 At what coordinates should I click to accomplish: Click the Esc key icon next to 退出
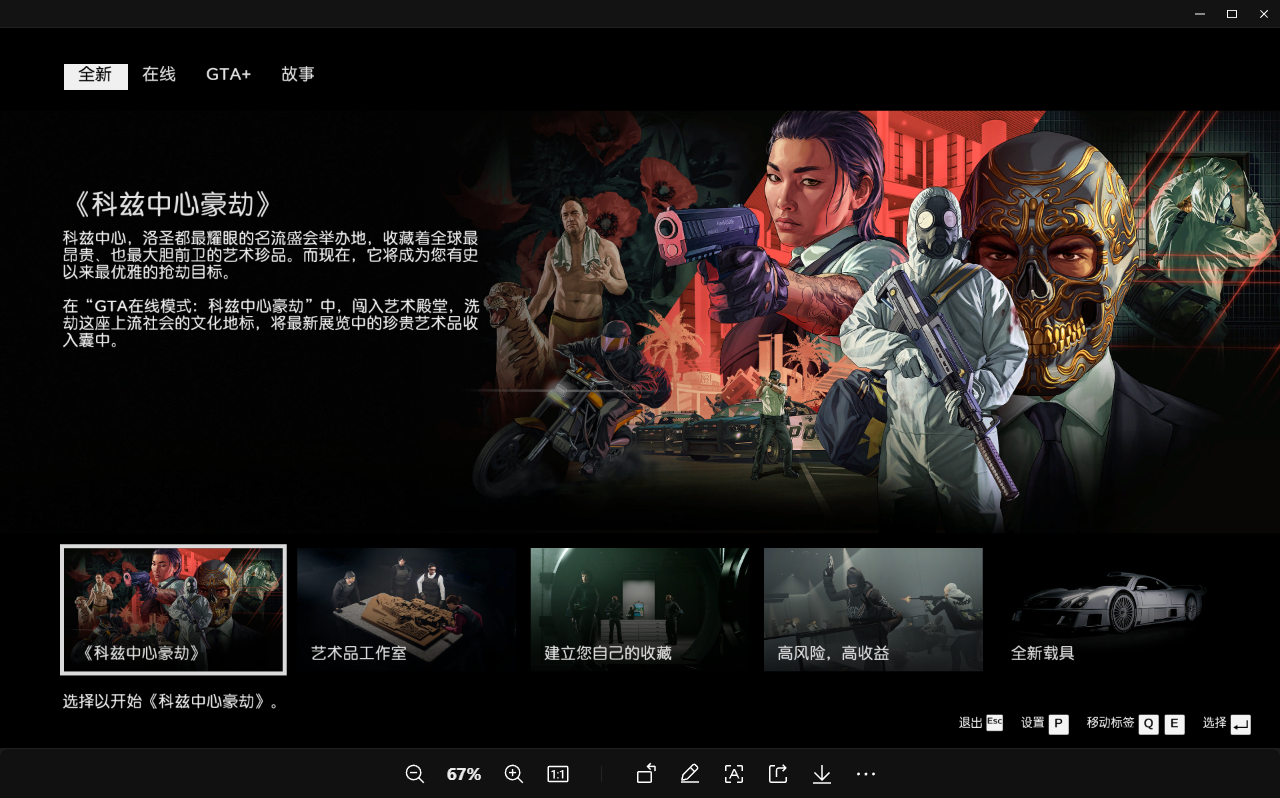[994, 722]
